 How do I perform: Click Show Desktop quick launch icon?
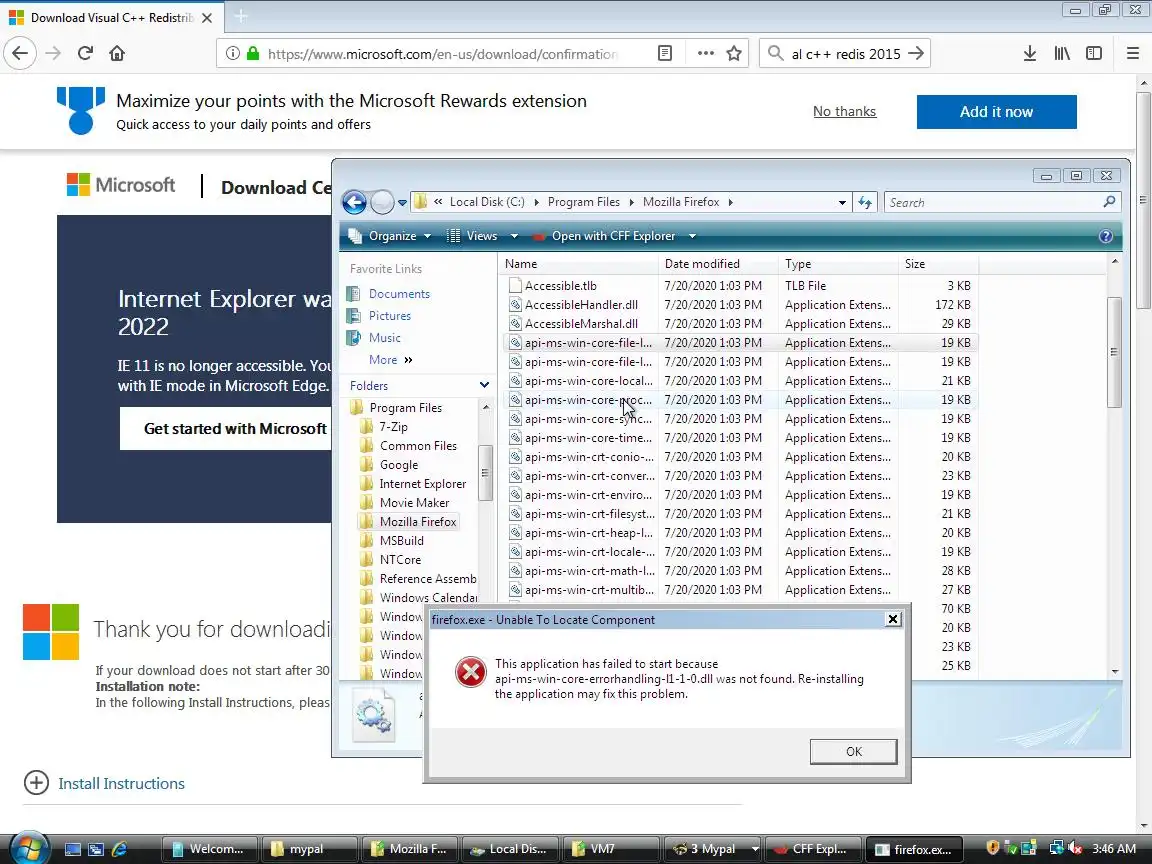[x=73, y=849]
